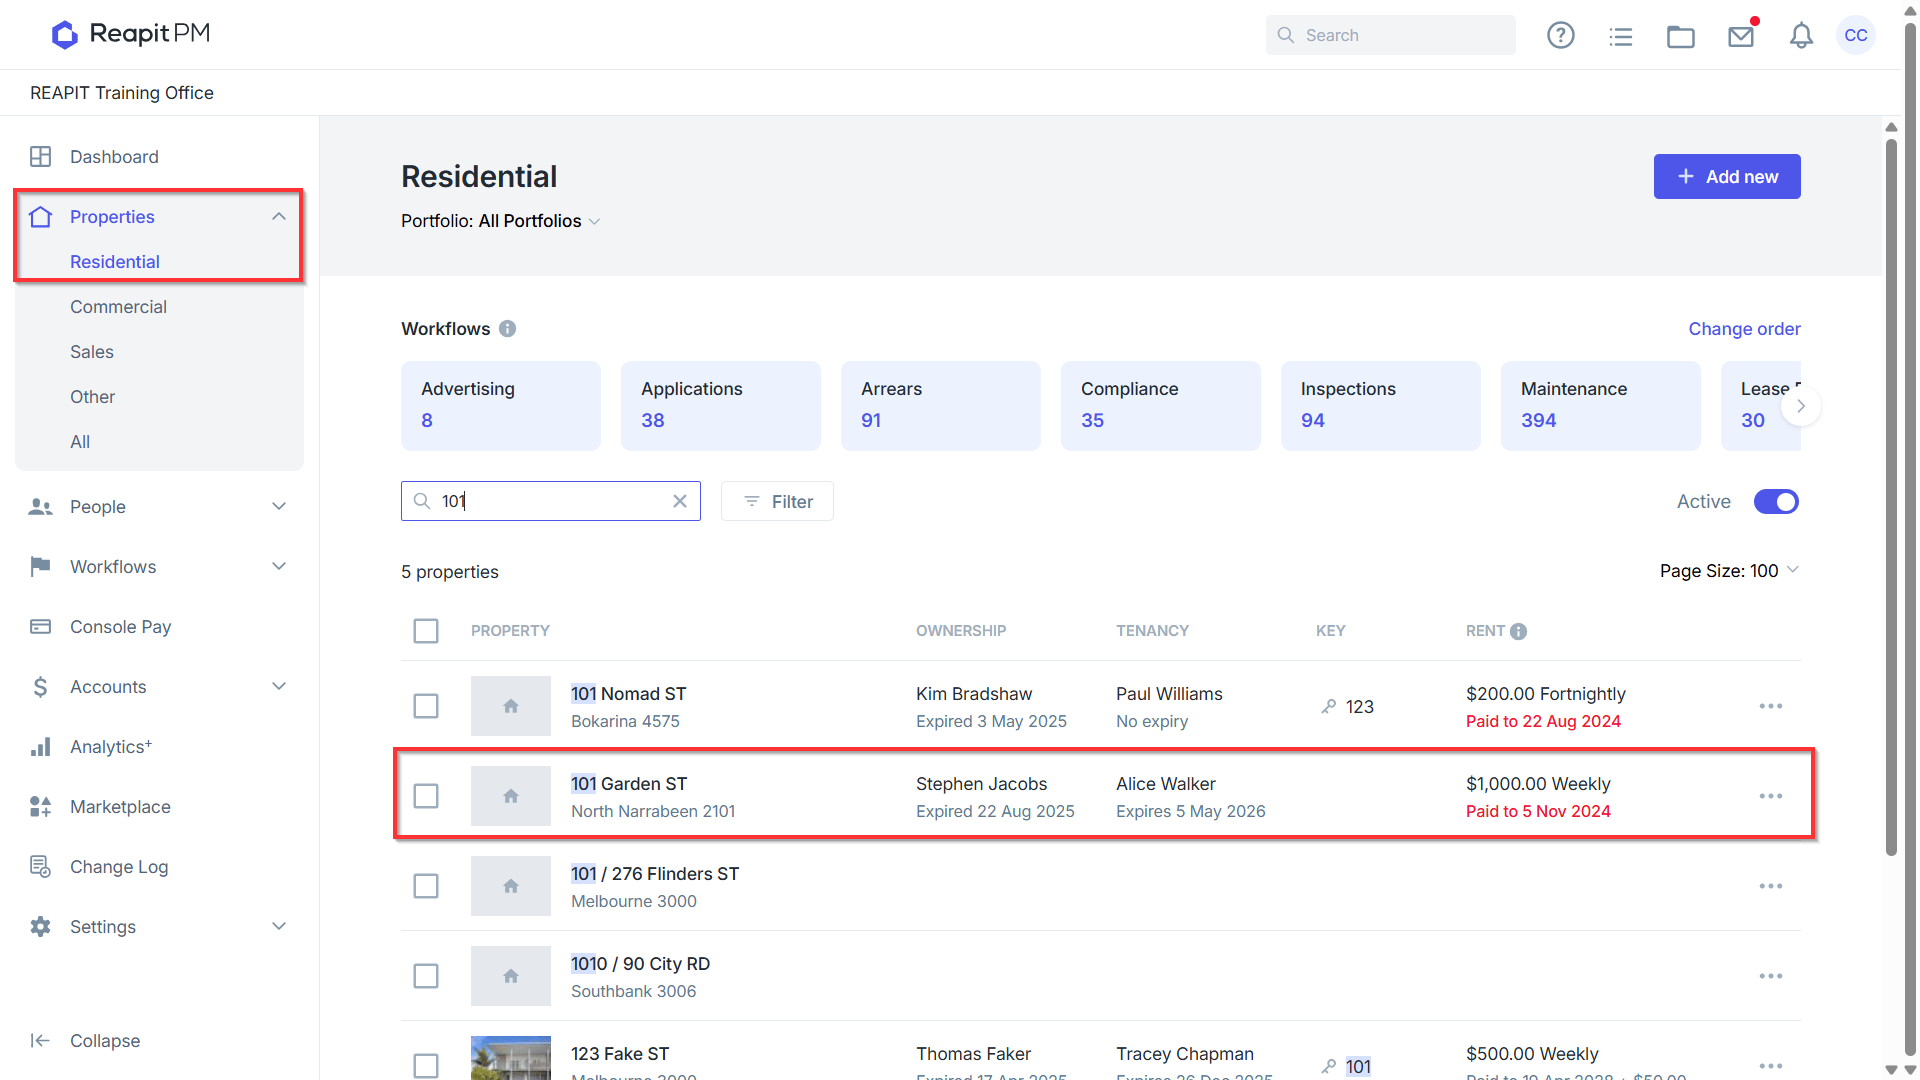The width and height of the screenshot is (1920, 1080).
Task: Open the documents folder icon in header
Action: (1680, 36)
